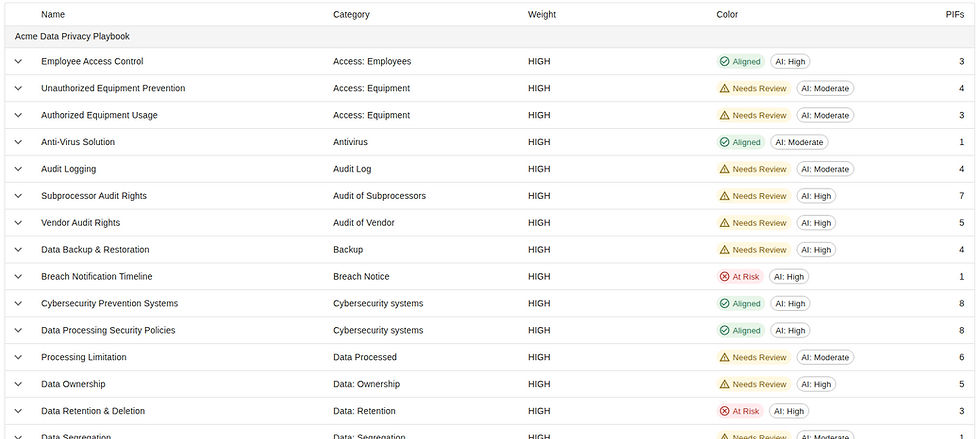Click AI: High chip for Breach Notification Timeline
This screenshot has width=980, height=439.
[789, 276]
